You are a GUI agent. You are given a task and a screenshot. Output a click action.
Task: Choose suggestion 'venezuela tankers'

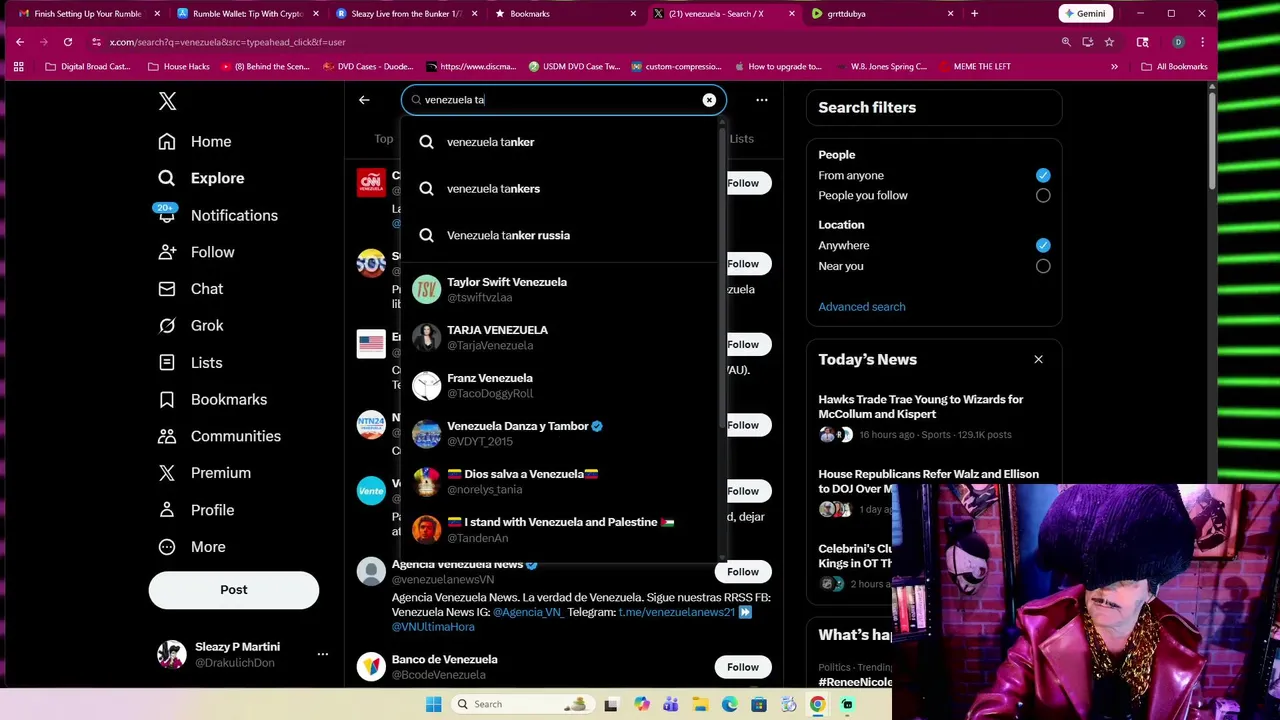(x=560, y=189)
